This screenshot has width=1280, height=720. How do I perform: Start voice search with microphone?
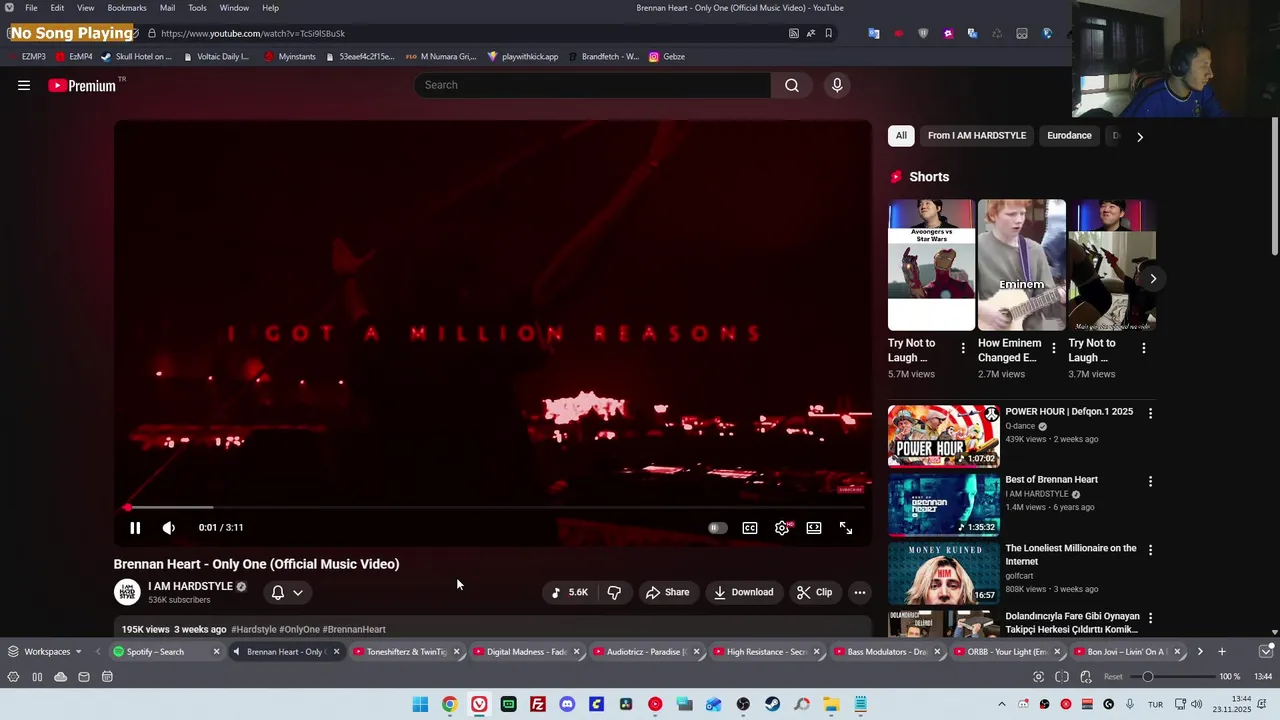(837, 85)
